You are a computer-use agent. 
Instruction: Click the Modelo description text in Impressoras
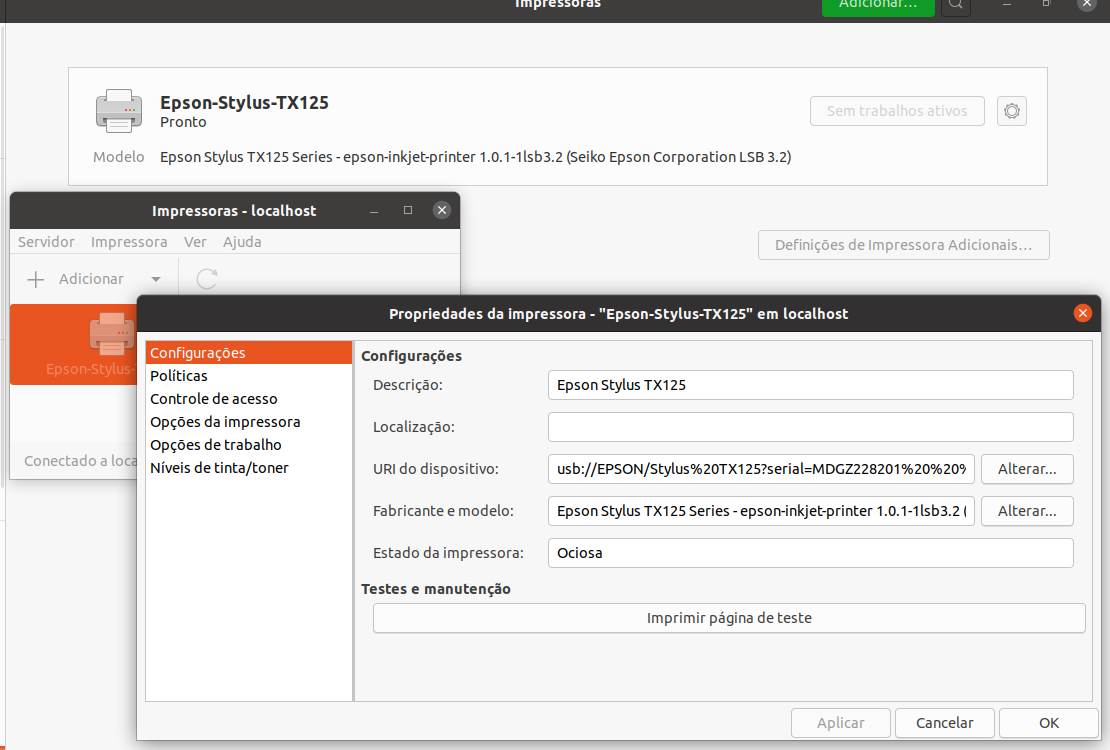click(x=476, y=157)
